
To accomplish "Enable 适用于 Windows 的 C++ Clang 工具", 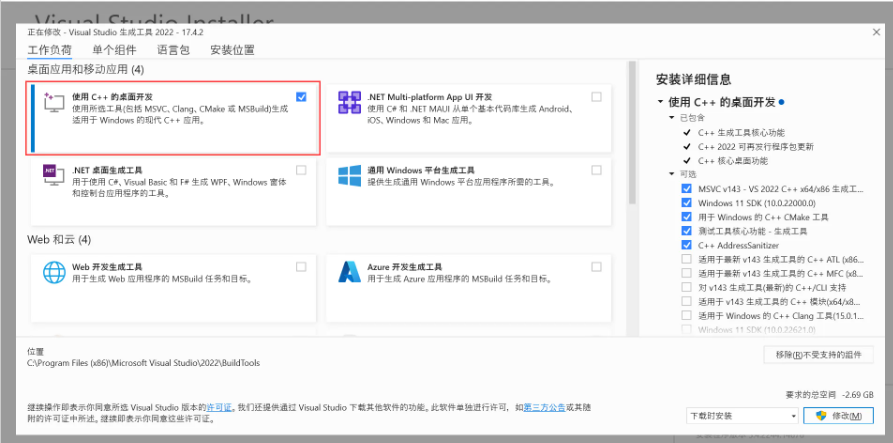I will click(686, 315).
